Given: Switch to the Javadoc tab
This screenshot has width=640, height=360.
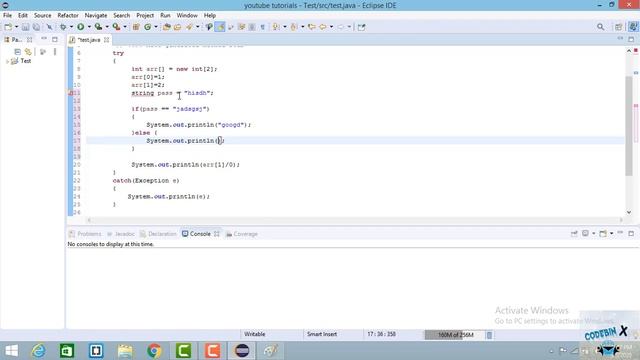Looking at the screenshot, I should click(121, 234).
